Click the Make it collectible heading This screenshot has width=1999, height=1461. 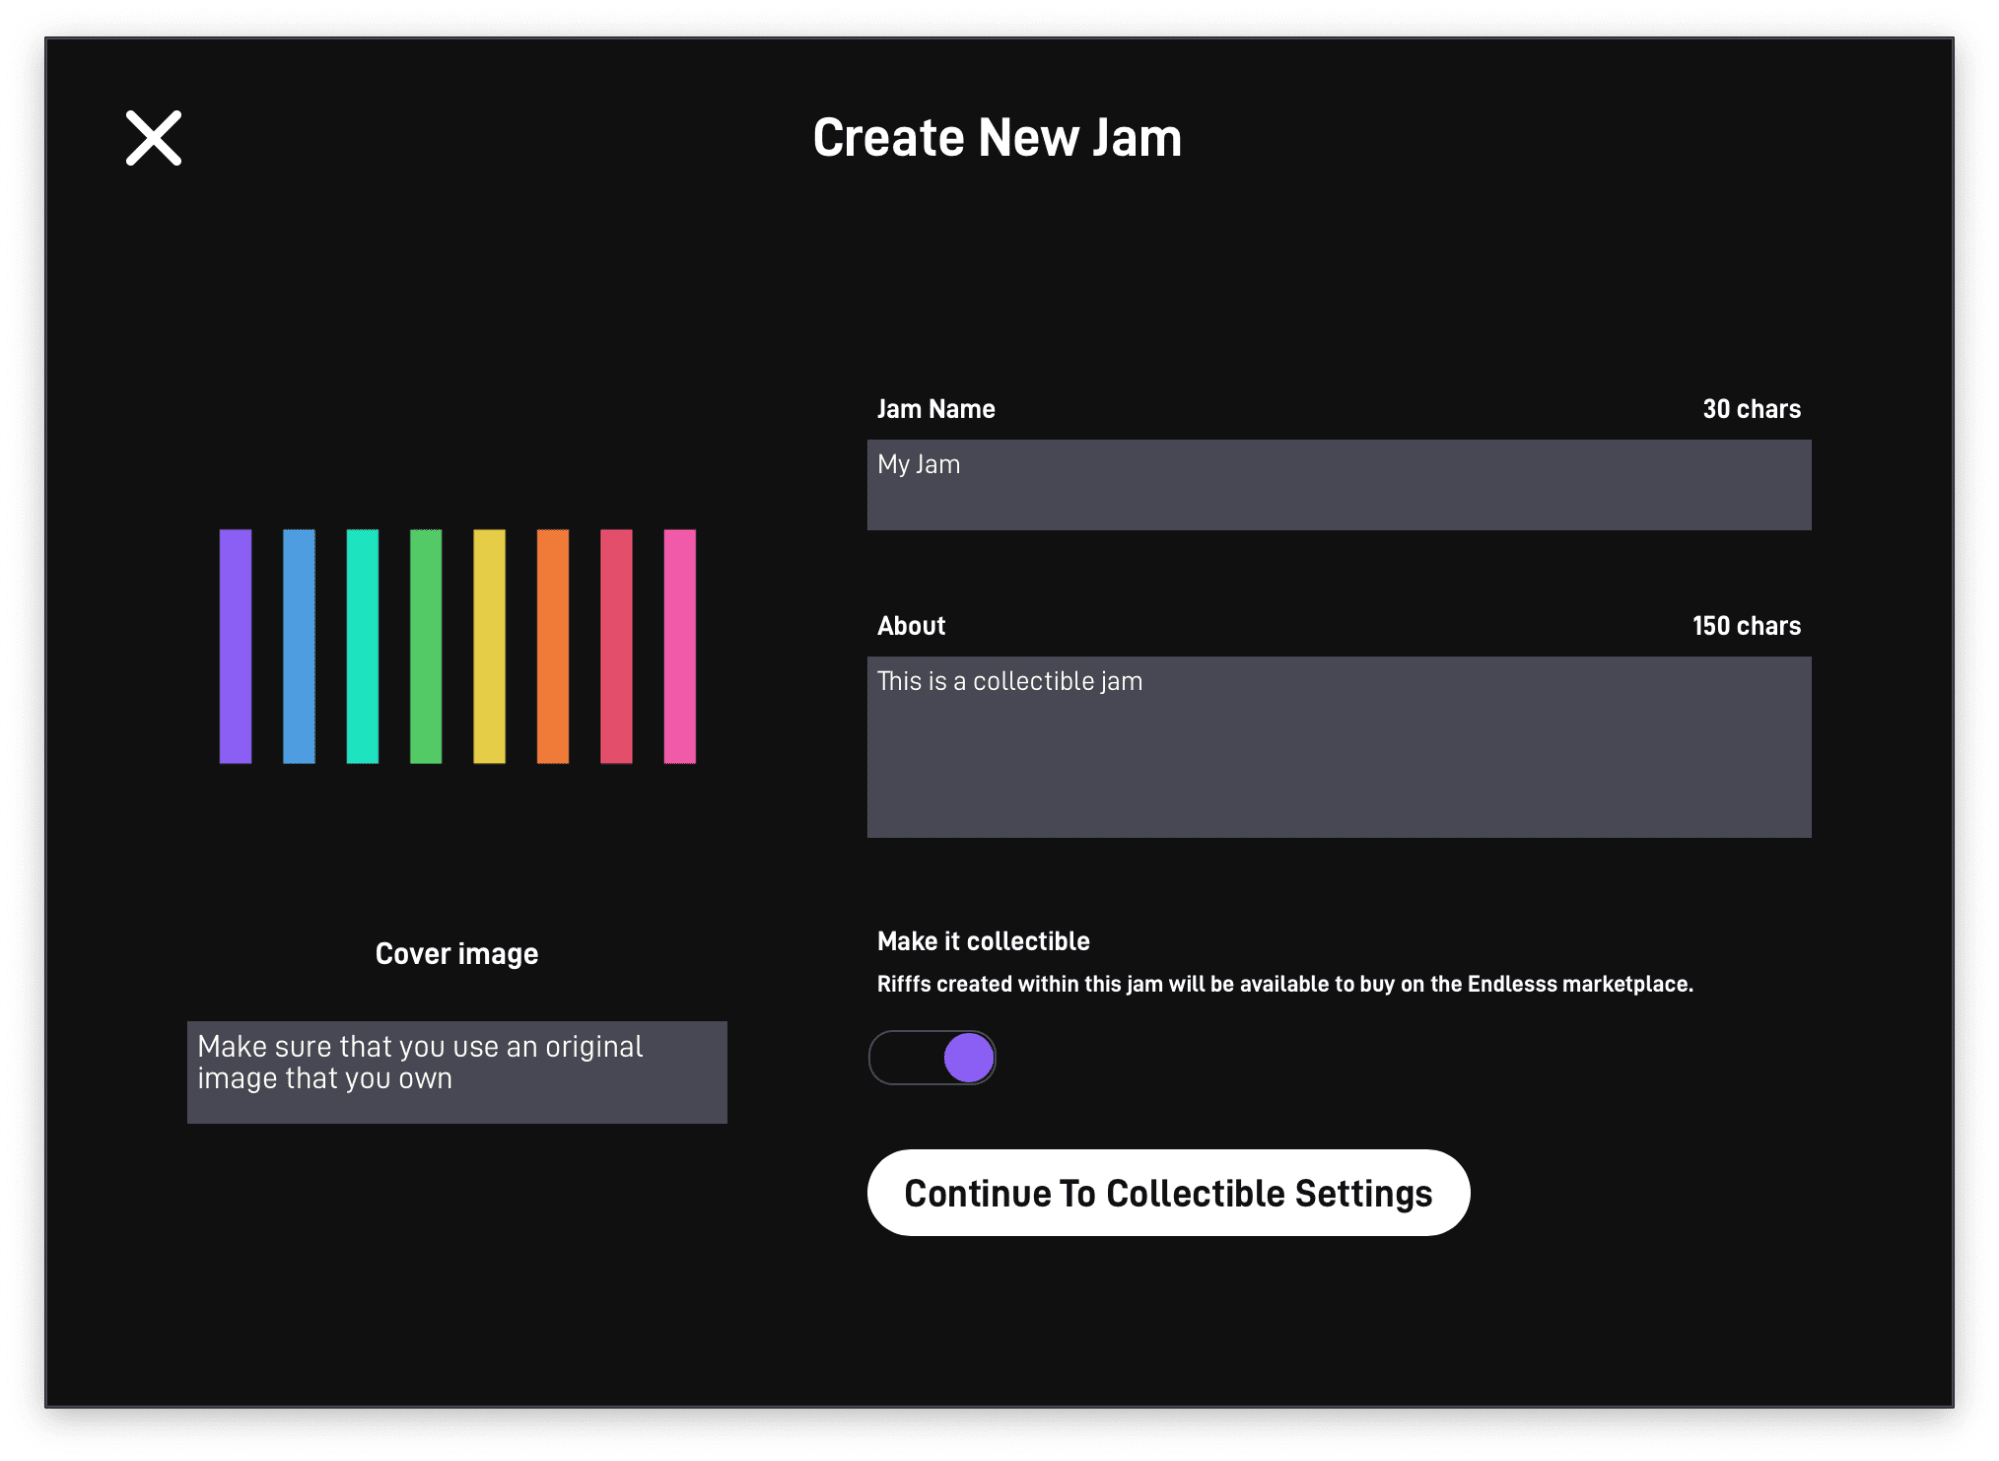click(983, 941)
